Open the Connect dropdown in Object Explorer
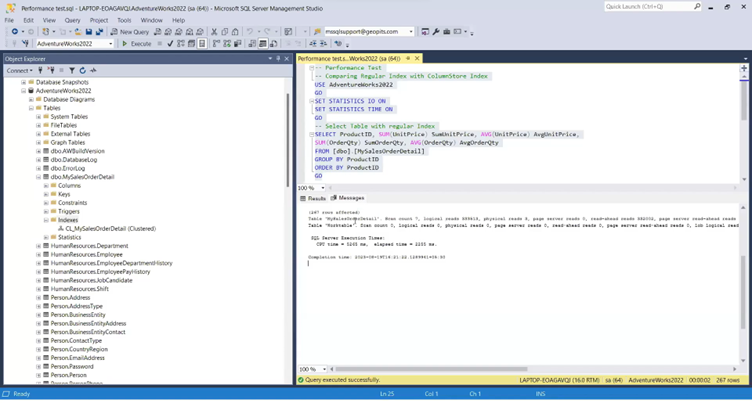The height and width of the screenshot is (403, 752). coord(20,71)
